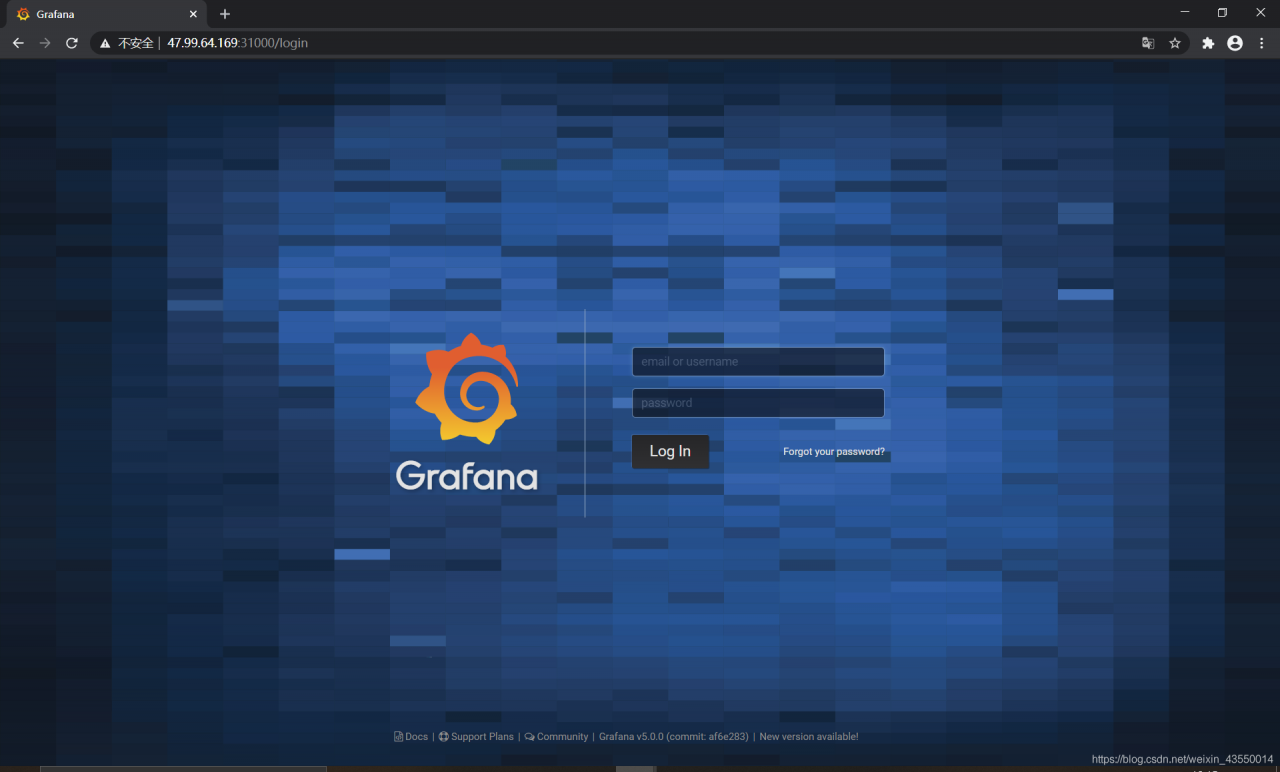
Task: Open the Community footer link
Action: [556, 737]
